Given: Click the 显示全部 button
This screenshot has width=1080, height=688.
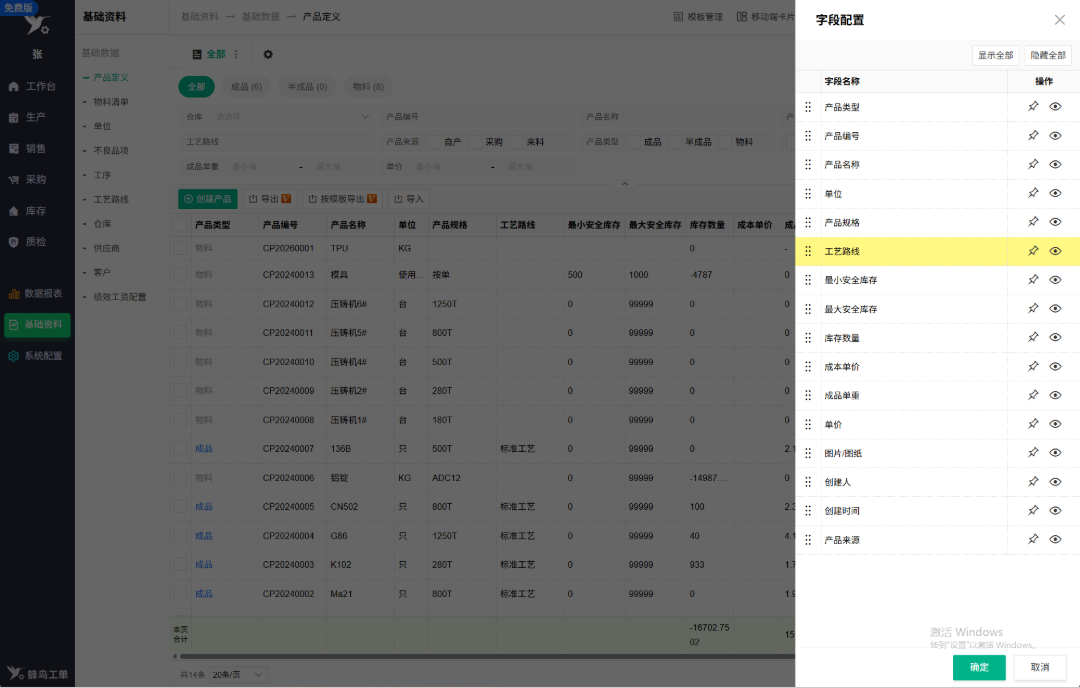Looking at the screenshot, I should tap(995, 55).
